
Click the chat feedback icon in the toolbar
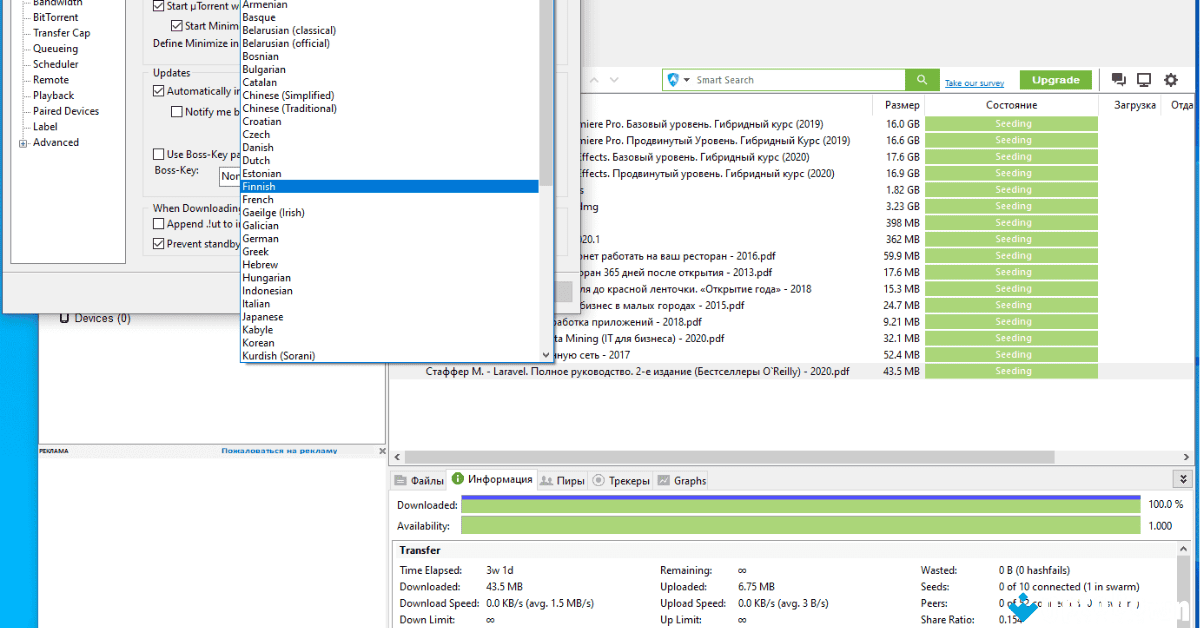pyautogui.click(x=1117, y=79)
